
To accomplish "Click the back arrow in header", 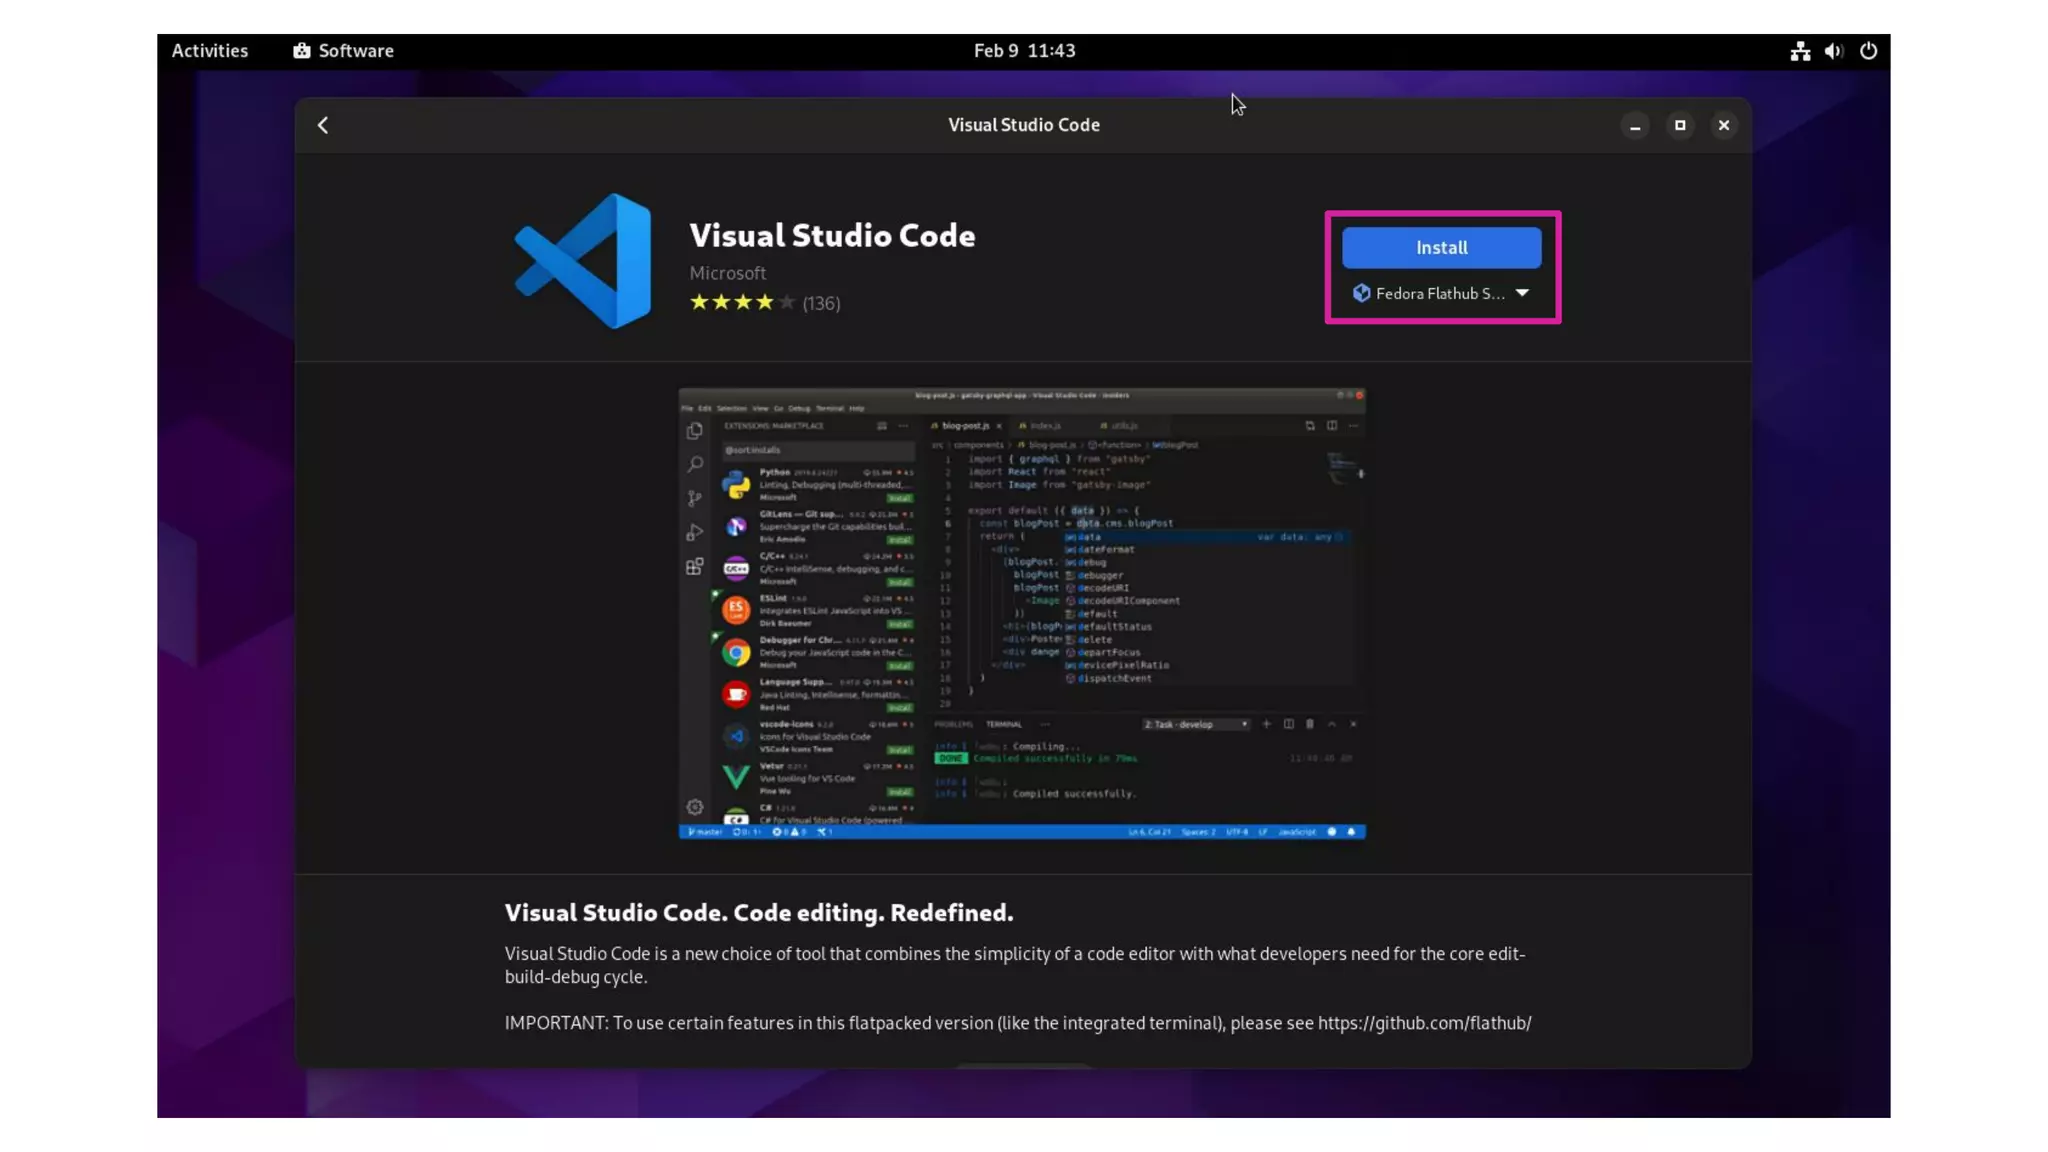I will 323,125.
